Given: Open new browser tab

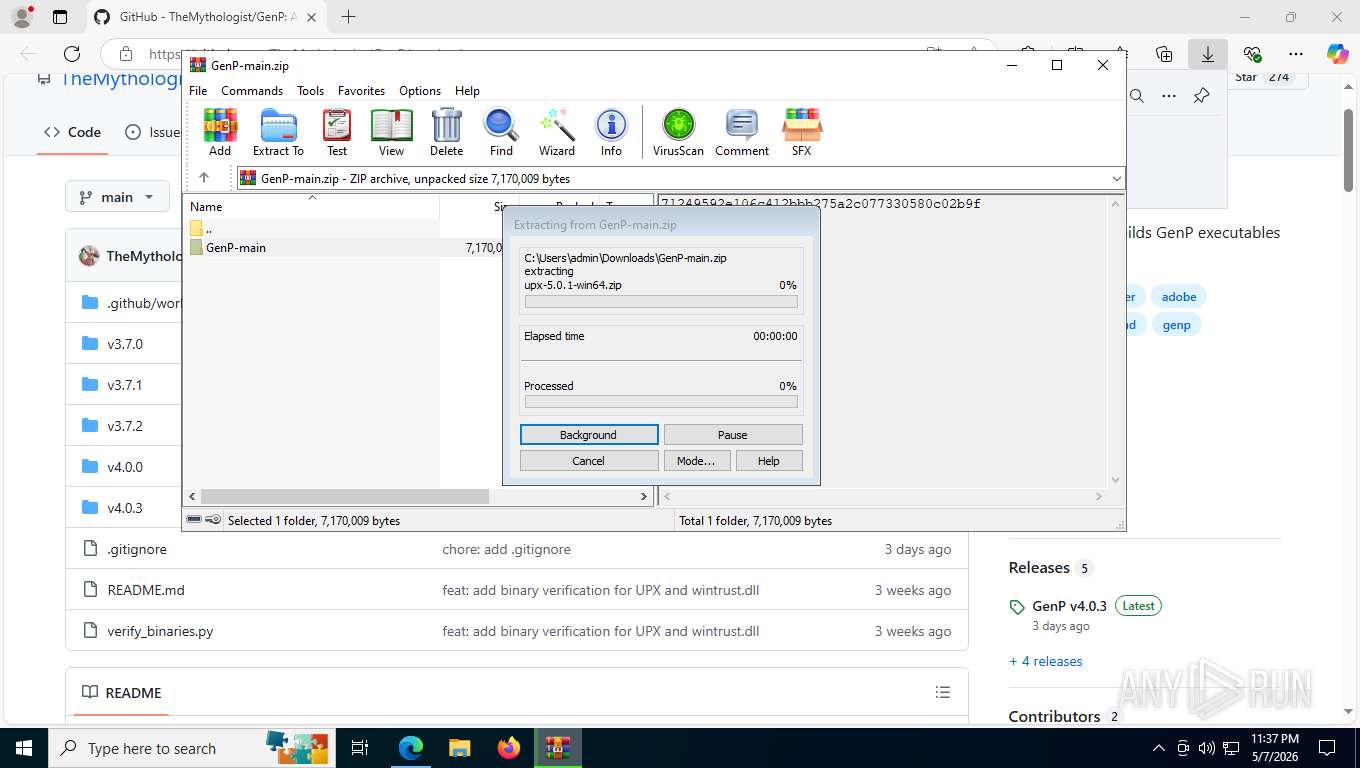Looking at the screenshot, I should tap(348, 17).
